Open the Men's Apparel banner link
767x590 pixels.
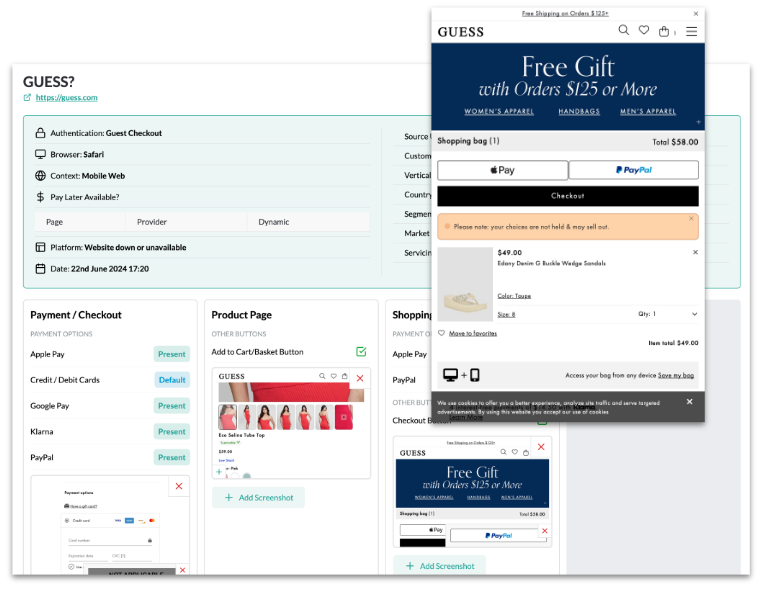click(648, 112)
